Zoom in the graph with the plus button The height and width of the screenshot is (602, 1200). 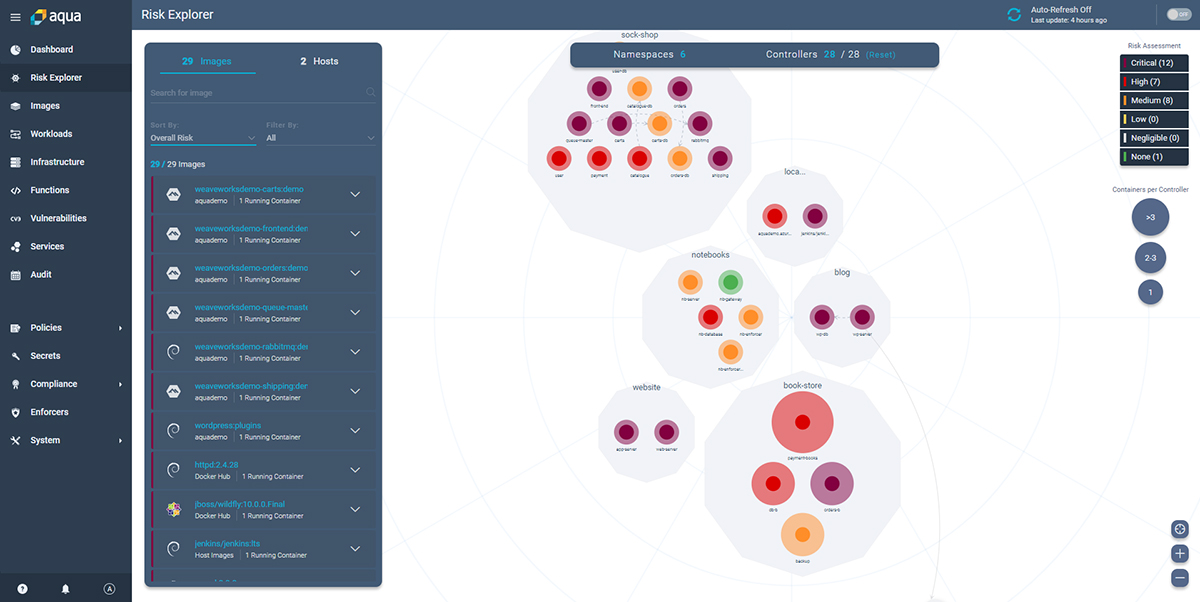click(x=1180, y=553)
